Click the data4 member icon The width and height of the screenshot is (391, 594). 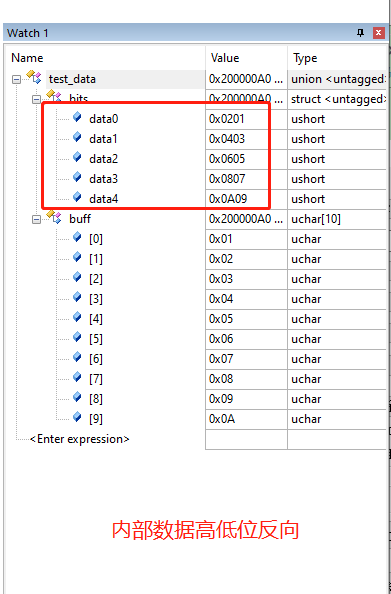(77, 197)
